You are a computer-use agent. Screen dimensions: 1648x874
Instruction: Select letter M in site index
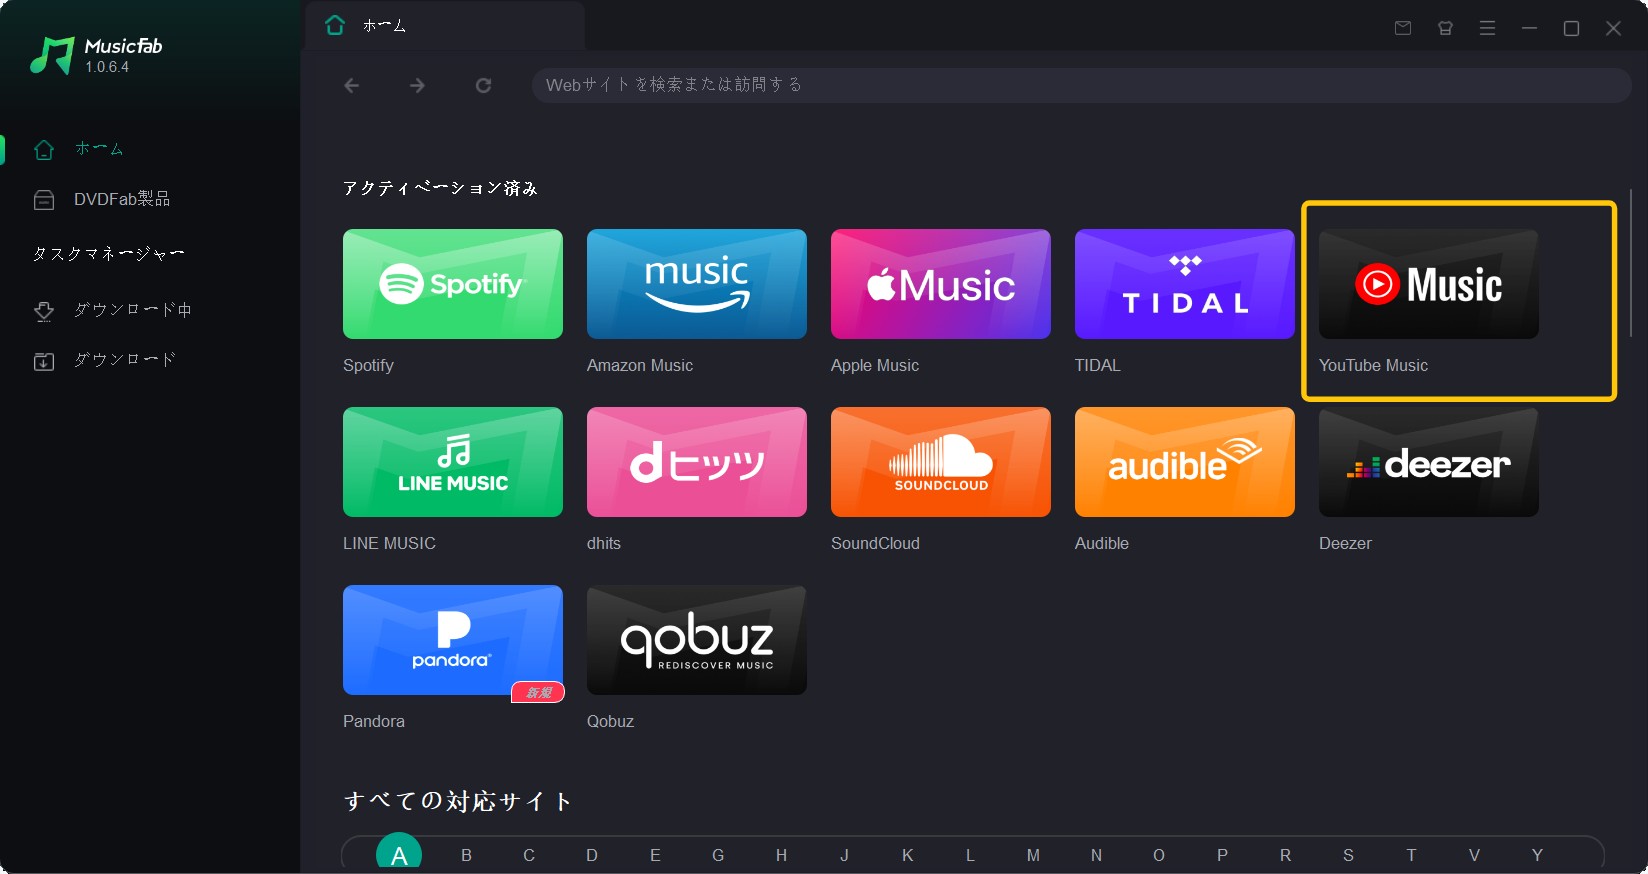coord(1033,855)
